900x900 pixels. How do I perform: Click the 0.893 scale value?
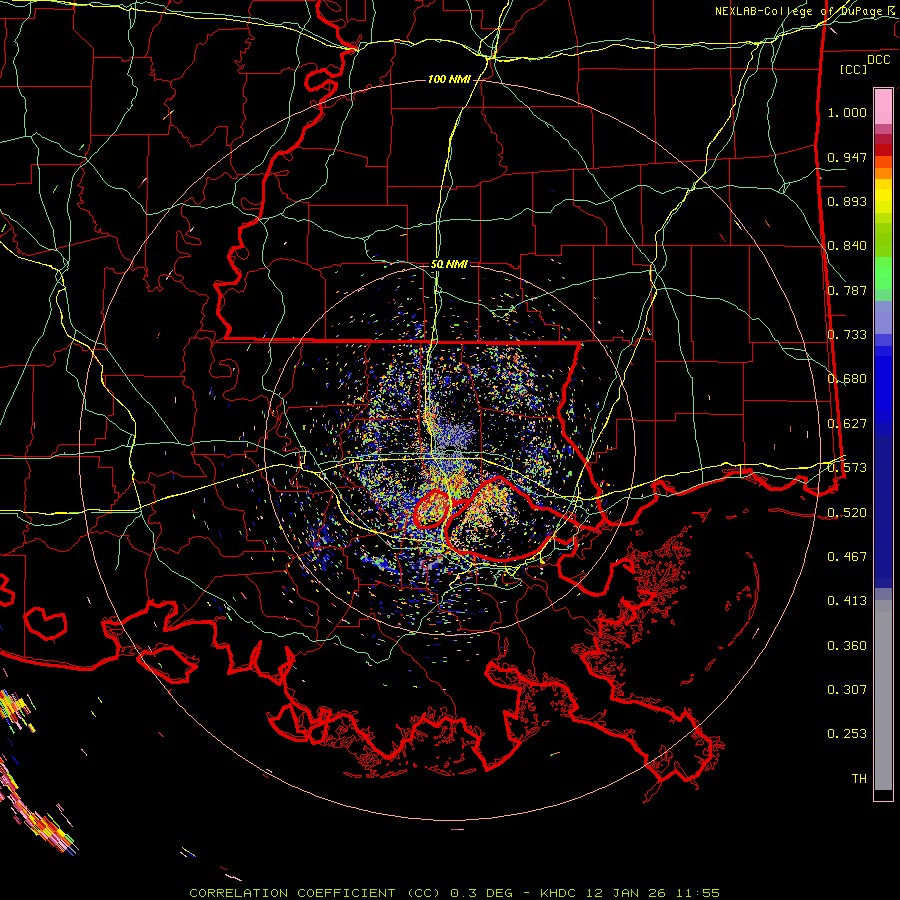click(847, 201)
